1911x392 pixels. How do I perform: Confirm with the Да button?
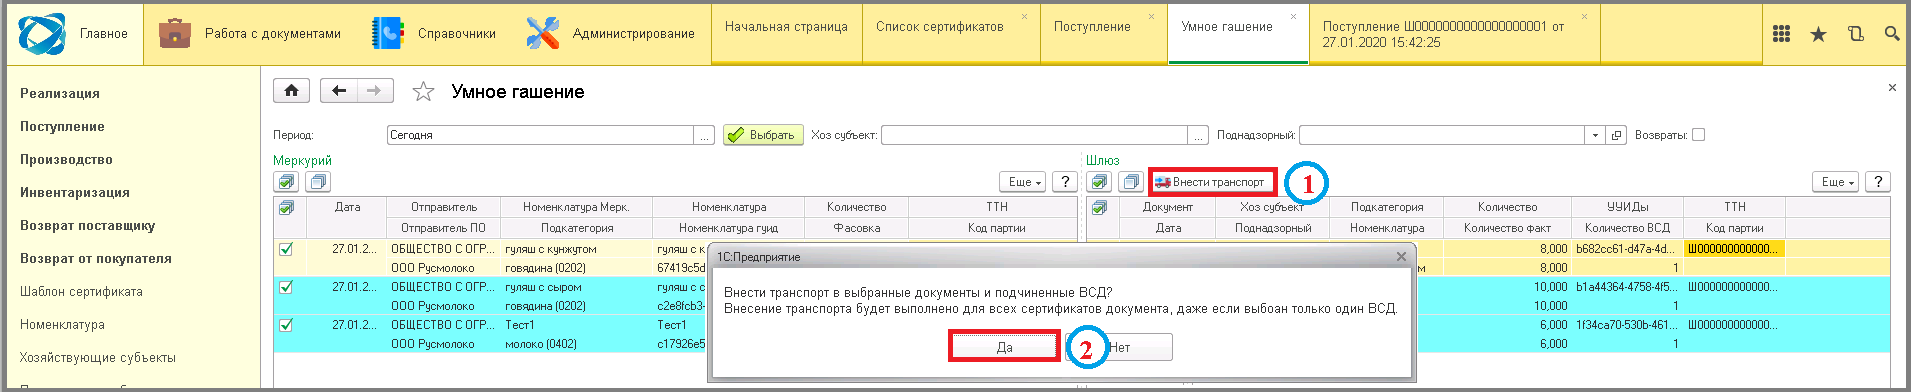click(x=1004, y=347)
